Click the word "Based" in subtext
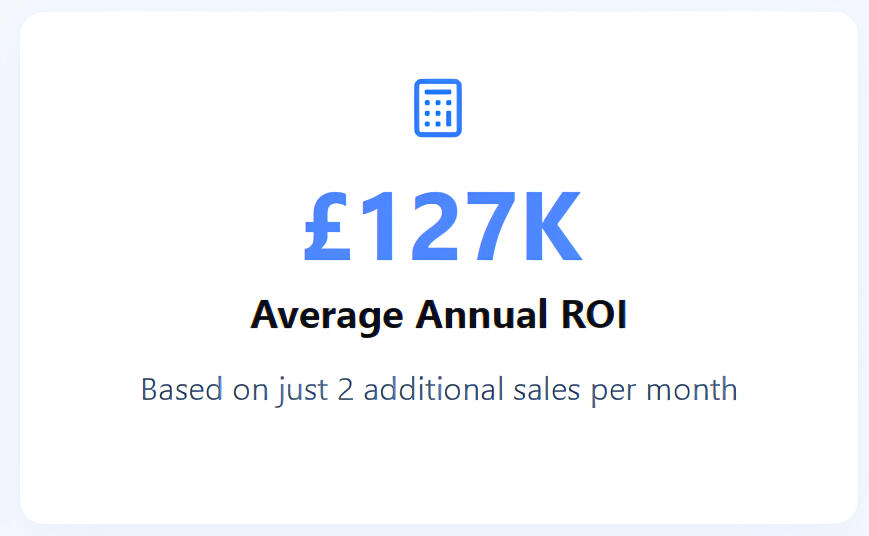The height and width of the screenshot is (536, 869). 182,389
